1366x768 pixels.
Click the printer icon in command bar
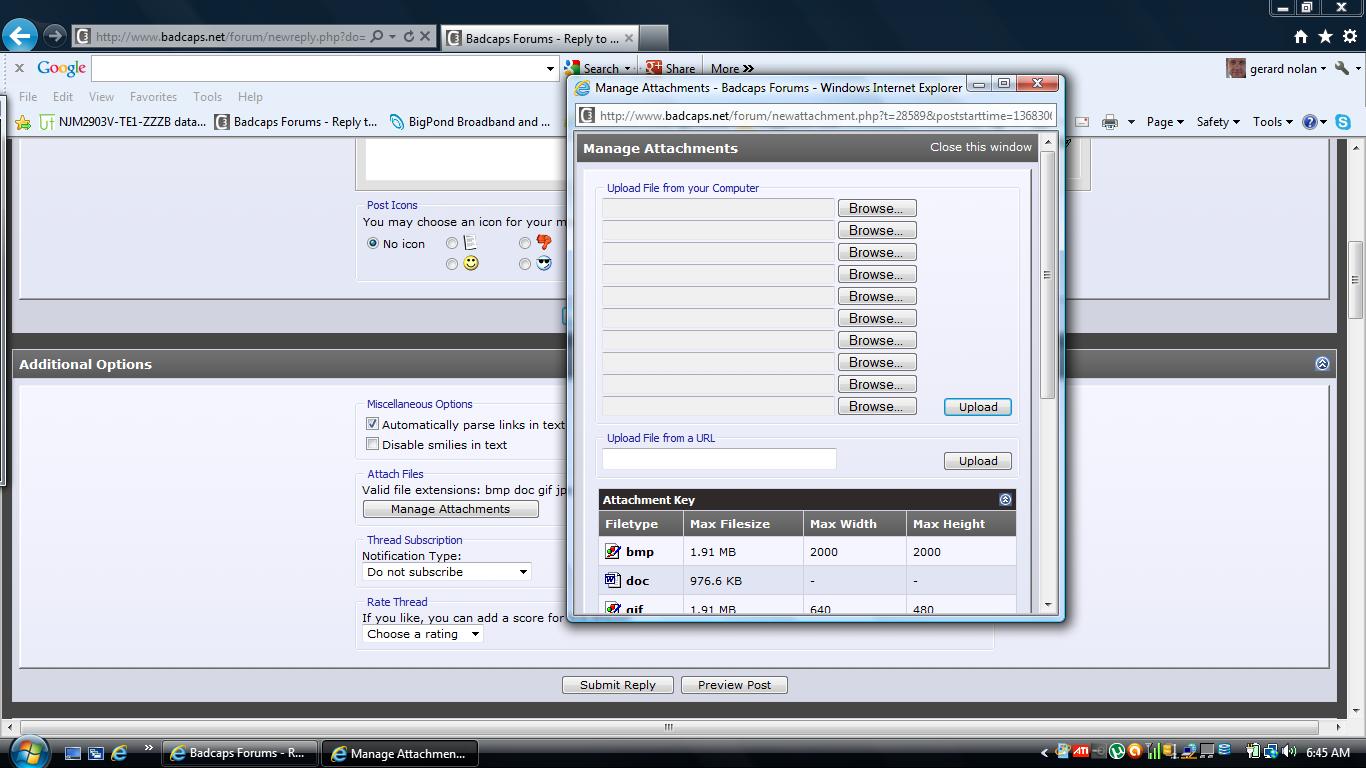coord(1110,122)
